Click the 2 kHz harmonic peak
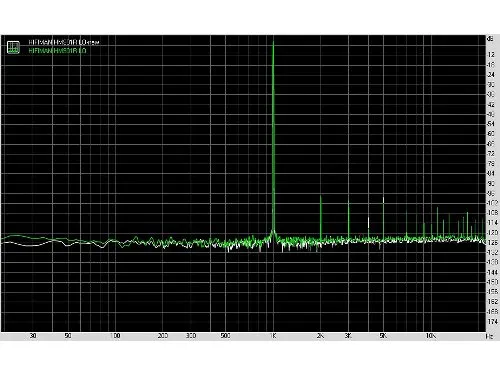Image resolution: width=500 pixels, height=375 pixels. click(x=321, y=217)
